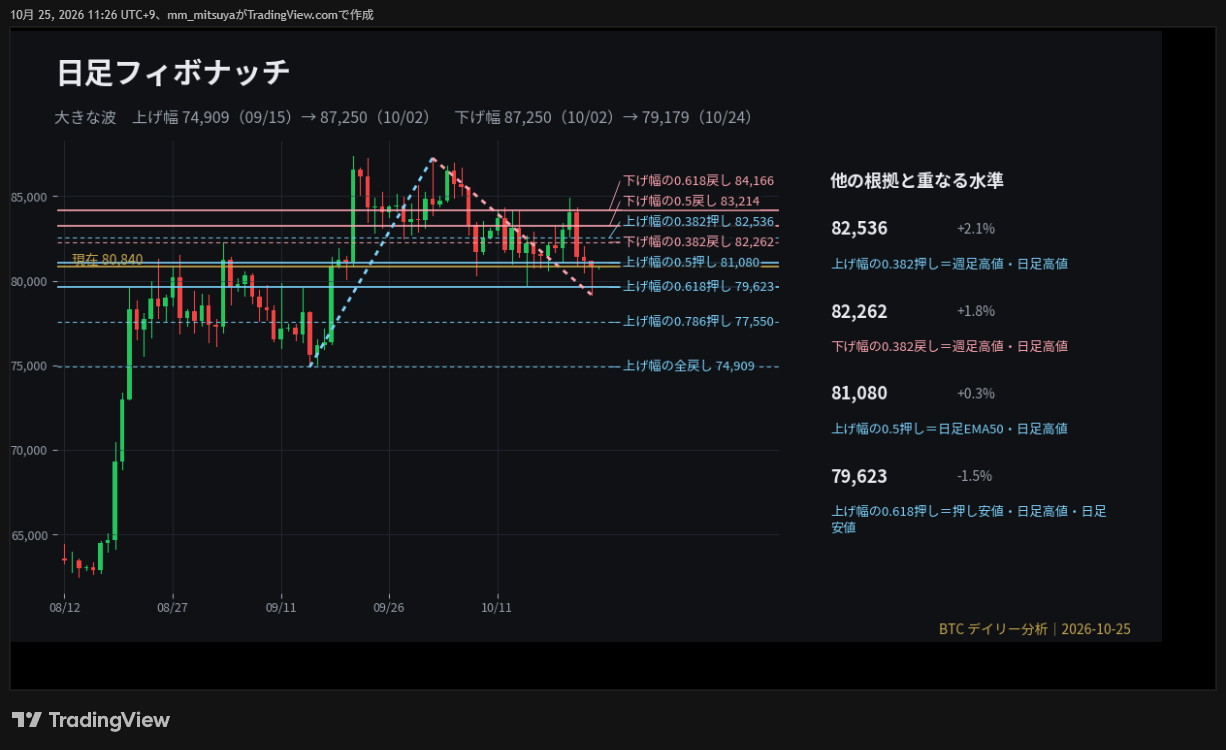The image size is (1226, 750).
Task: Click the chart title 日足フィボナッチ
Action: click(174, 73)
